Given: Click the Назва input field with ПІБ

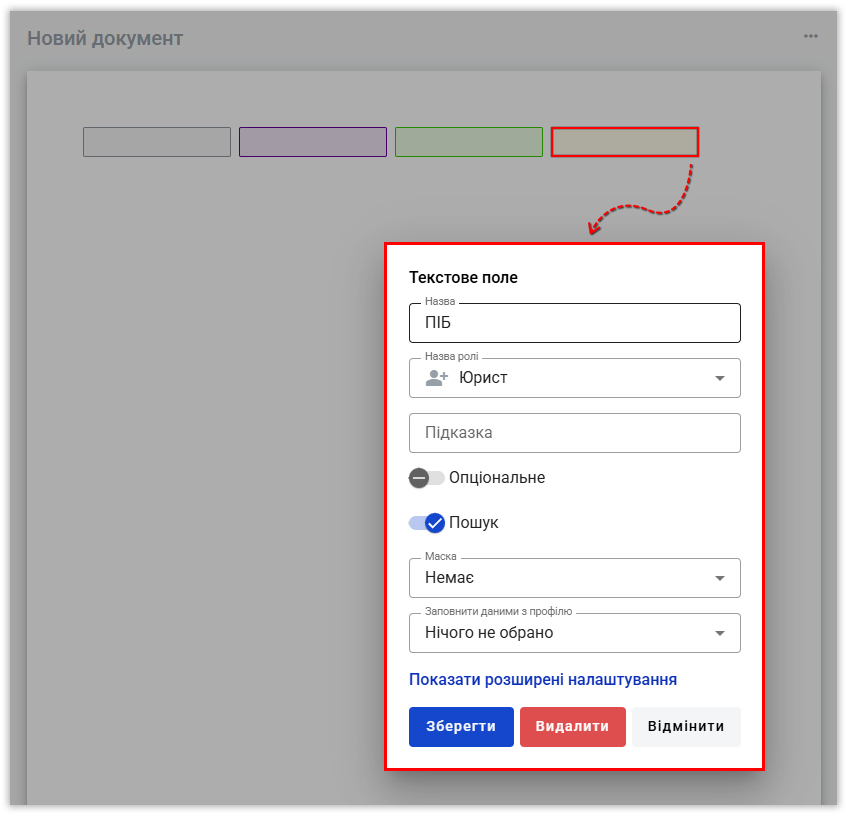Looking at the screenshot, I should pos(574,323).
